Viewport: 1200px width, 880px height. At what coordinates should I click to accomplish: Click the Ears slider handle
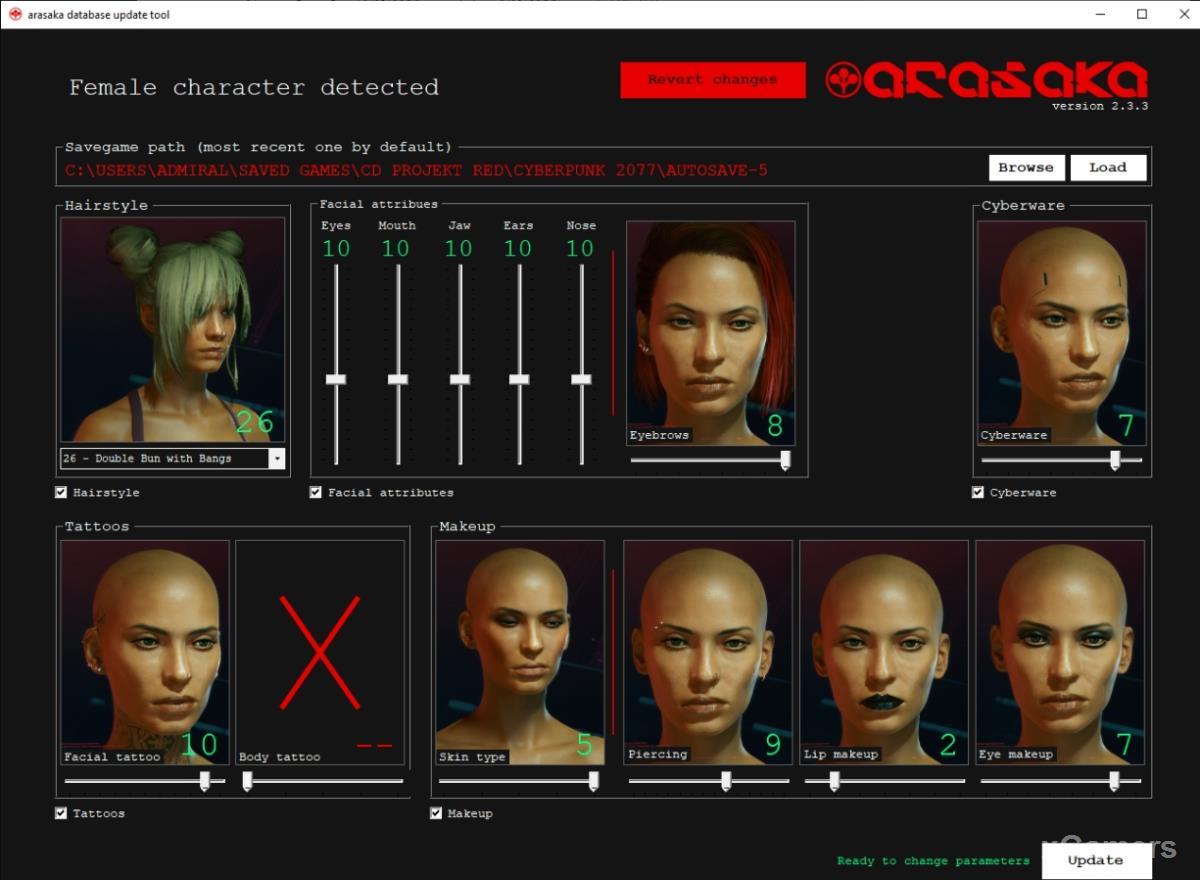[519, 379]
